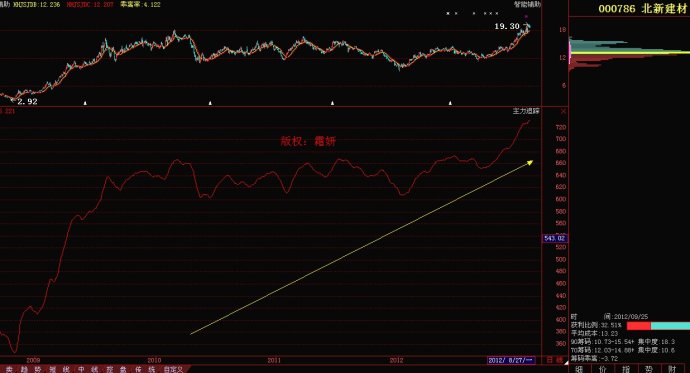Click the cyan portion of profit ratio bar
This screenshot has height=373, width=690.
click(x=670, y=326)
